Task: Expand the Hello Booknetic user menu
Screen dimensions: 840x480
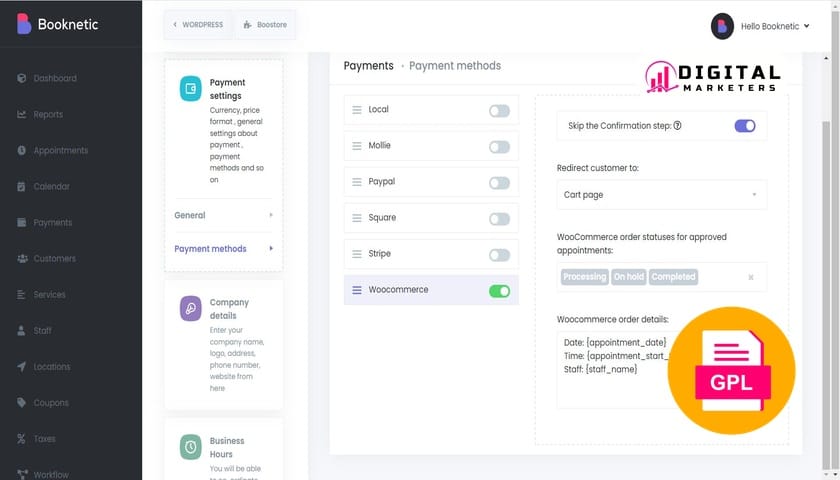Action: [761, 26]
